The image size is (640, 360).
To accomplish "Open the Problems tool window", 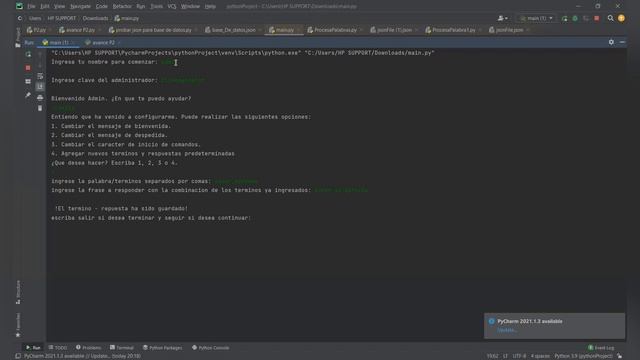I will tap(88, 348).
